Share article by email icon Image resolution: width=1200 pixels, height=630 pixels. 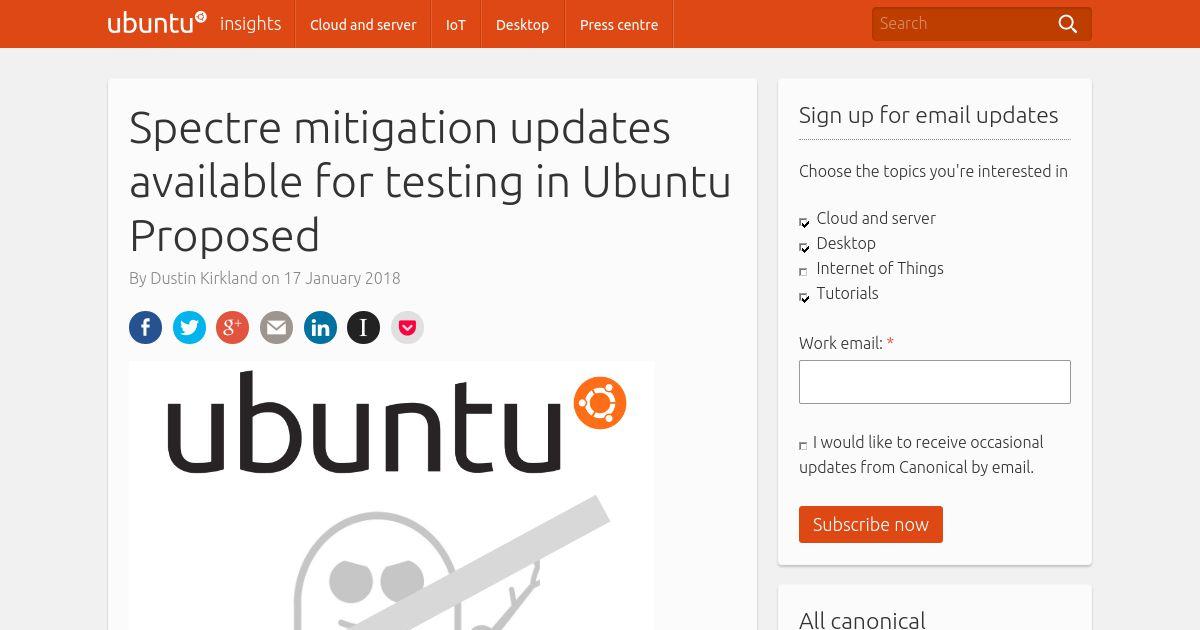coord(276,327)
